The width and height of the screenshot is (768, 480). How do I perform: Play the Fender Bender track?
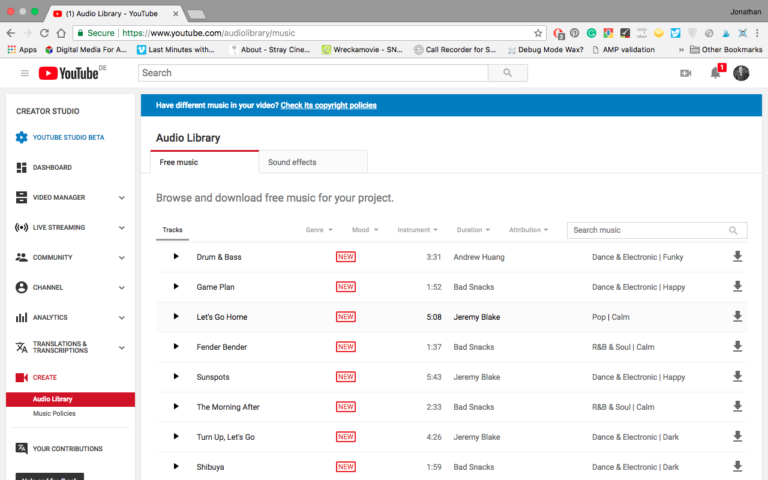[x=176, y=346]
